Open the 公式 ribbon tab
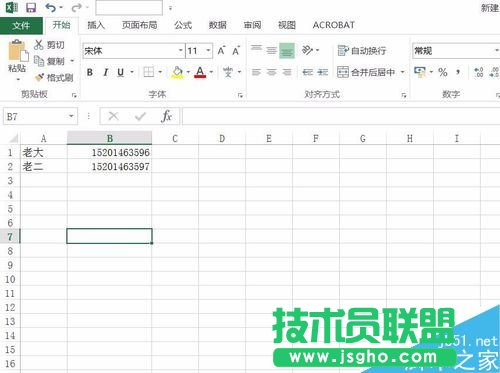This screenshot has width=500, height=373. click(x=183, y=25)
